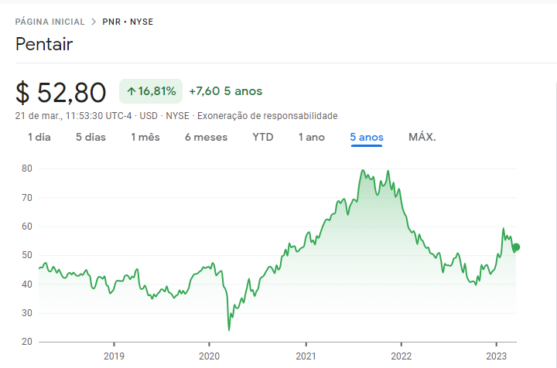This screenshot has height=368, width=557.
Task: Click the green 16,81% change badge
Action: (x=151, y=91)
